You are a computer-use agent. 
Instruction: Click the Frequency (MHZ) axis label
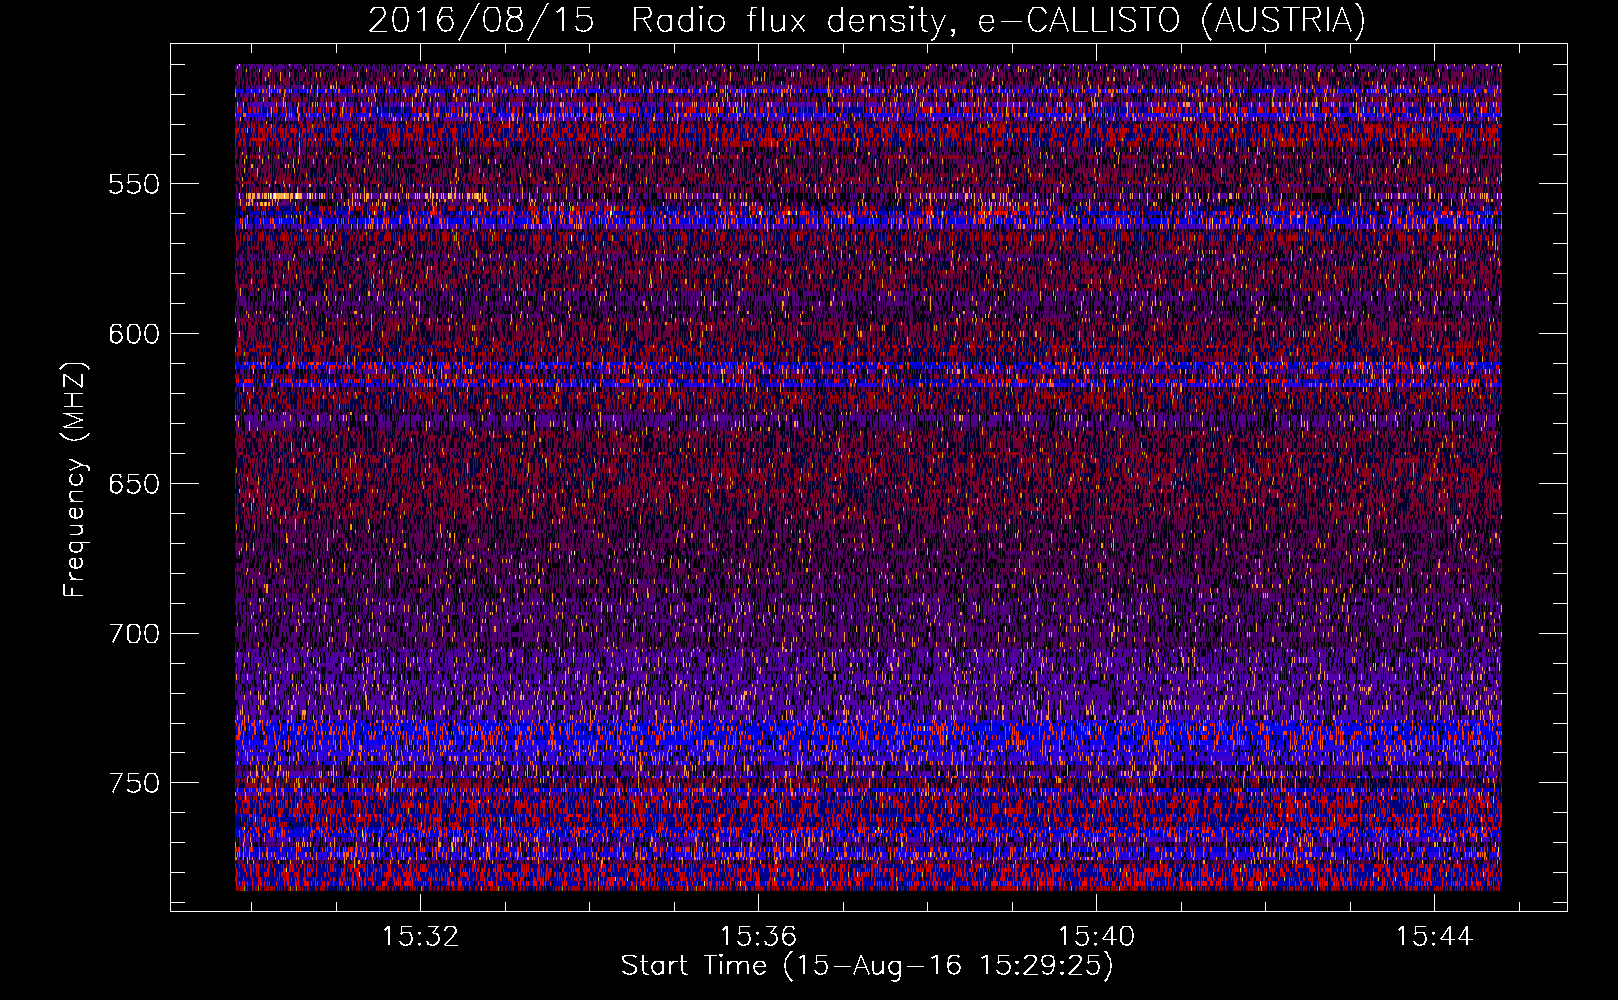(x=76, y=479)
